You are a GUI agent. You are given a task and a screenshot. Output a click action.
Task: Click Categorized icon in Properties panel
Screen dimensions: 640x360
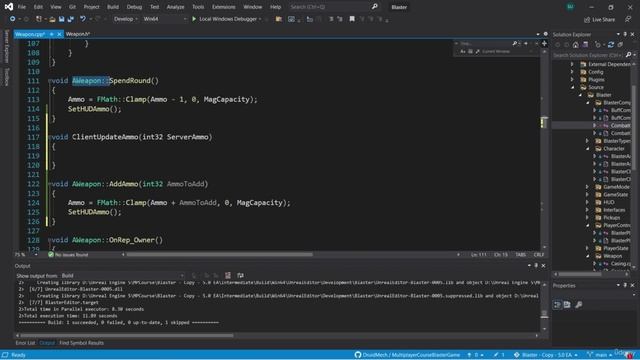pyautogui.click(x=558, y=304)
